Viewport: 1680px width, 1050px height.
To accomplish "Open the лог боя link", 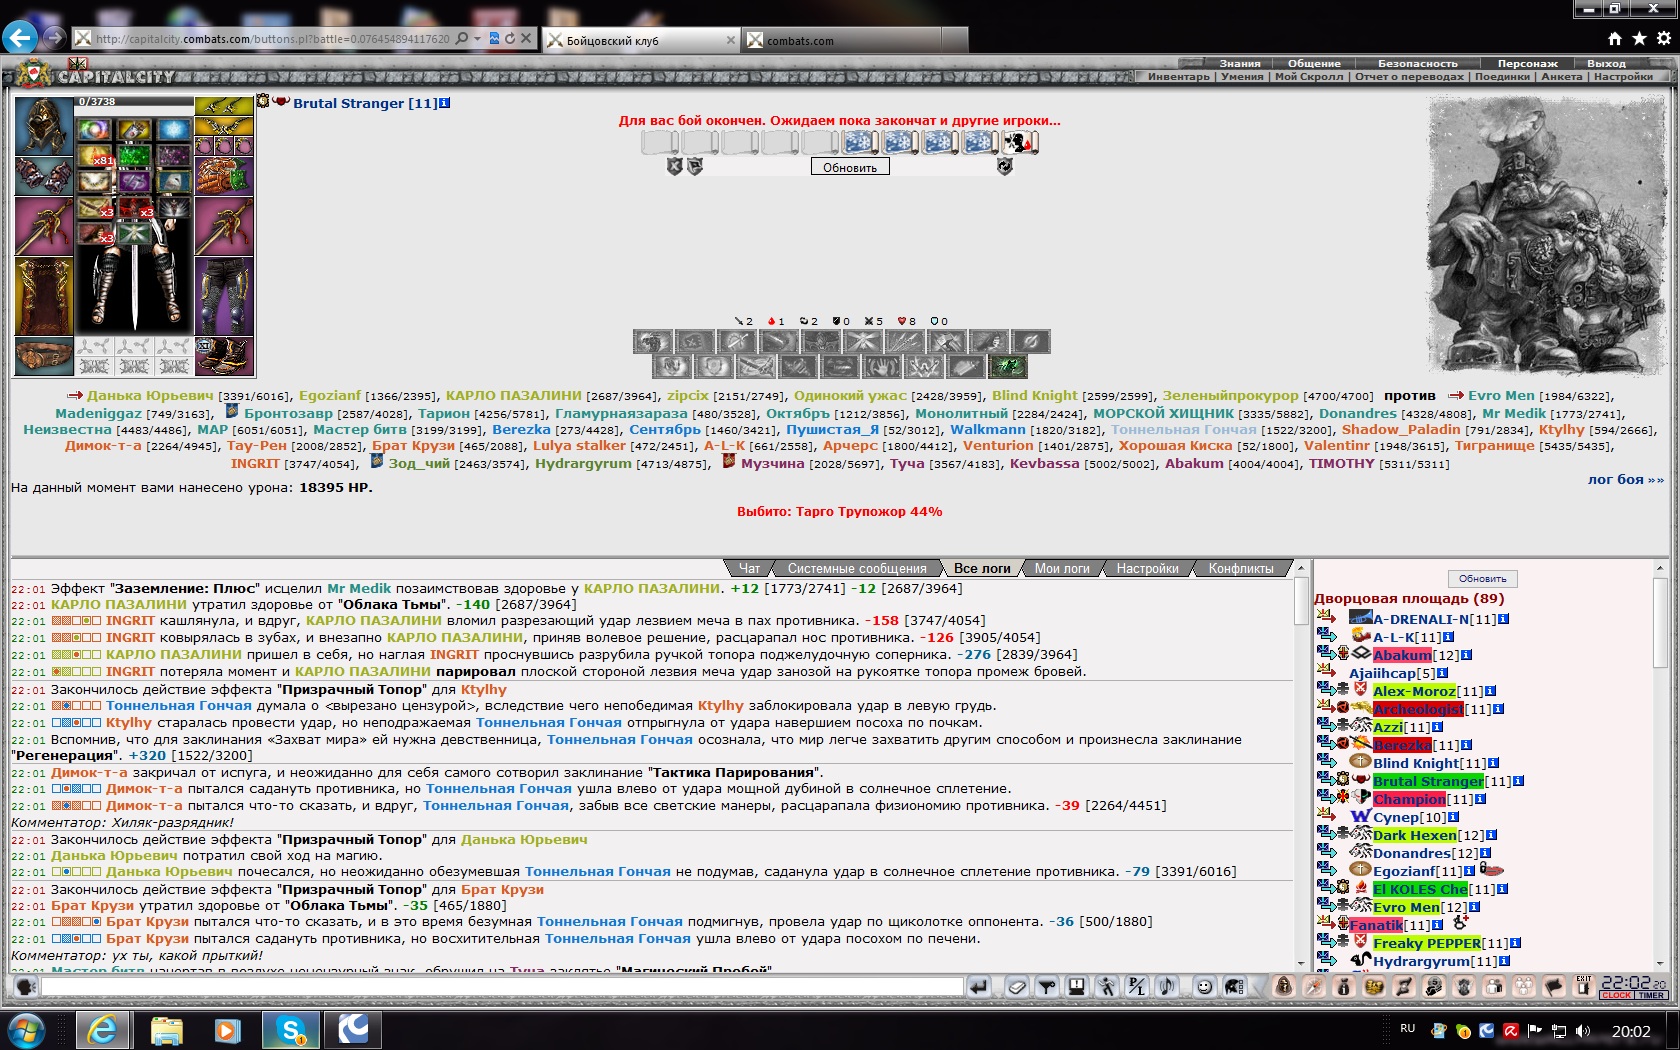I will click(x=1626, y=480).
